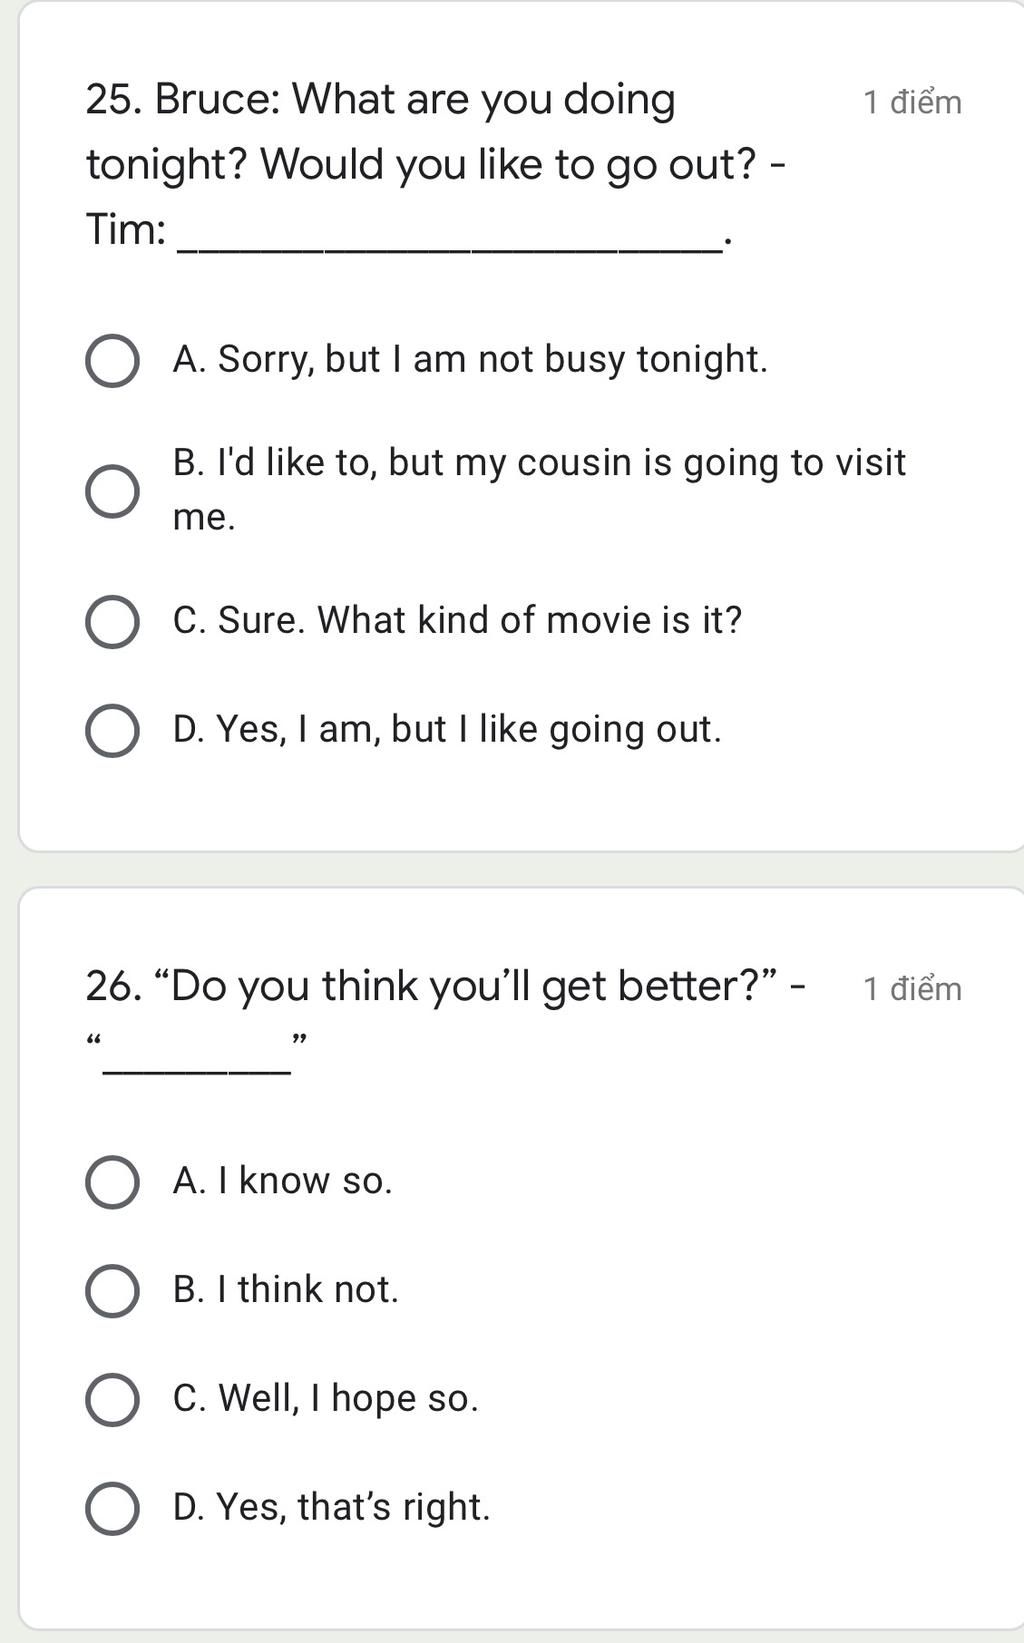This screenshot has height=1643, width=1024.
Task: Mark radio circle for 'Well, I hope so'
Action: pos(112,1399)
